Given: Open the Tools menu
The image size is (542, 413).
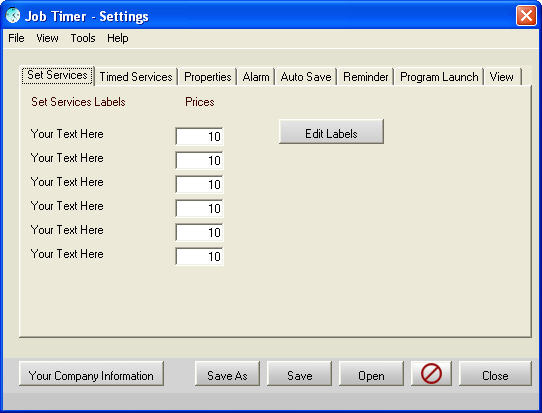Looking at the screenshot, I should click(x=83, y=38).
